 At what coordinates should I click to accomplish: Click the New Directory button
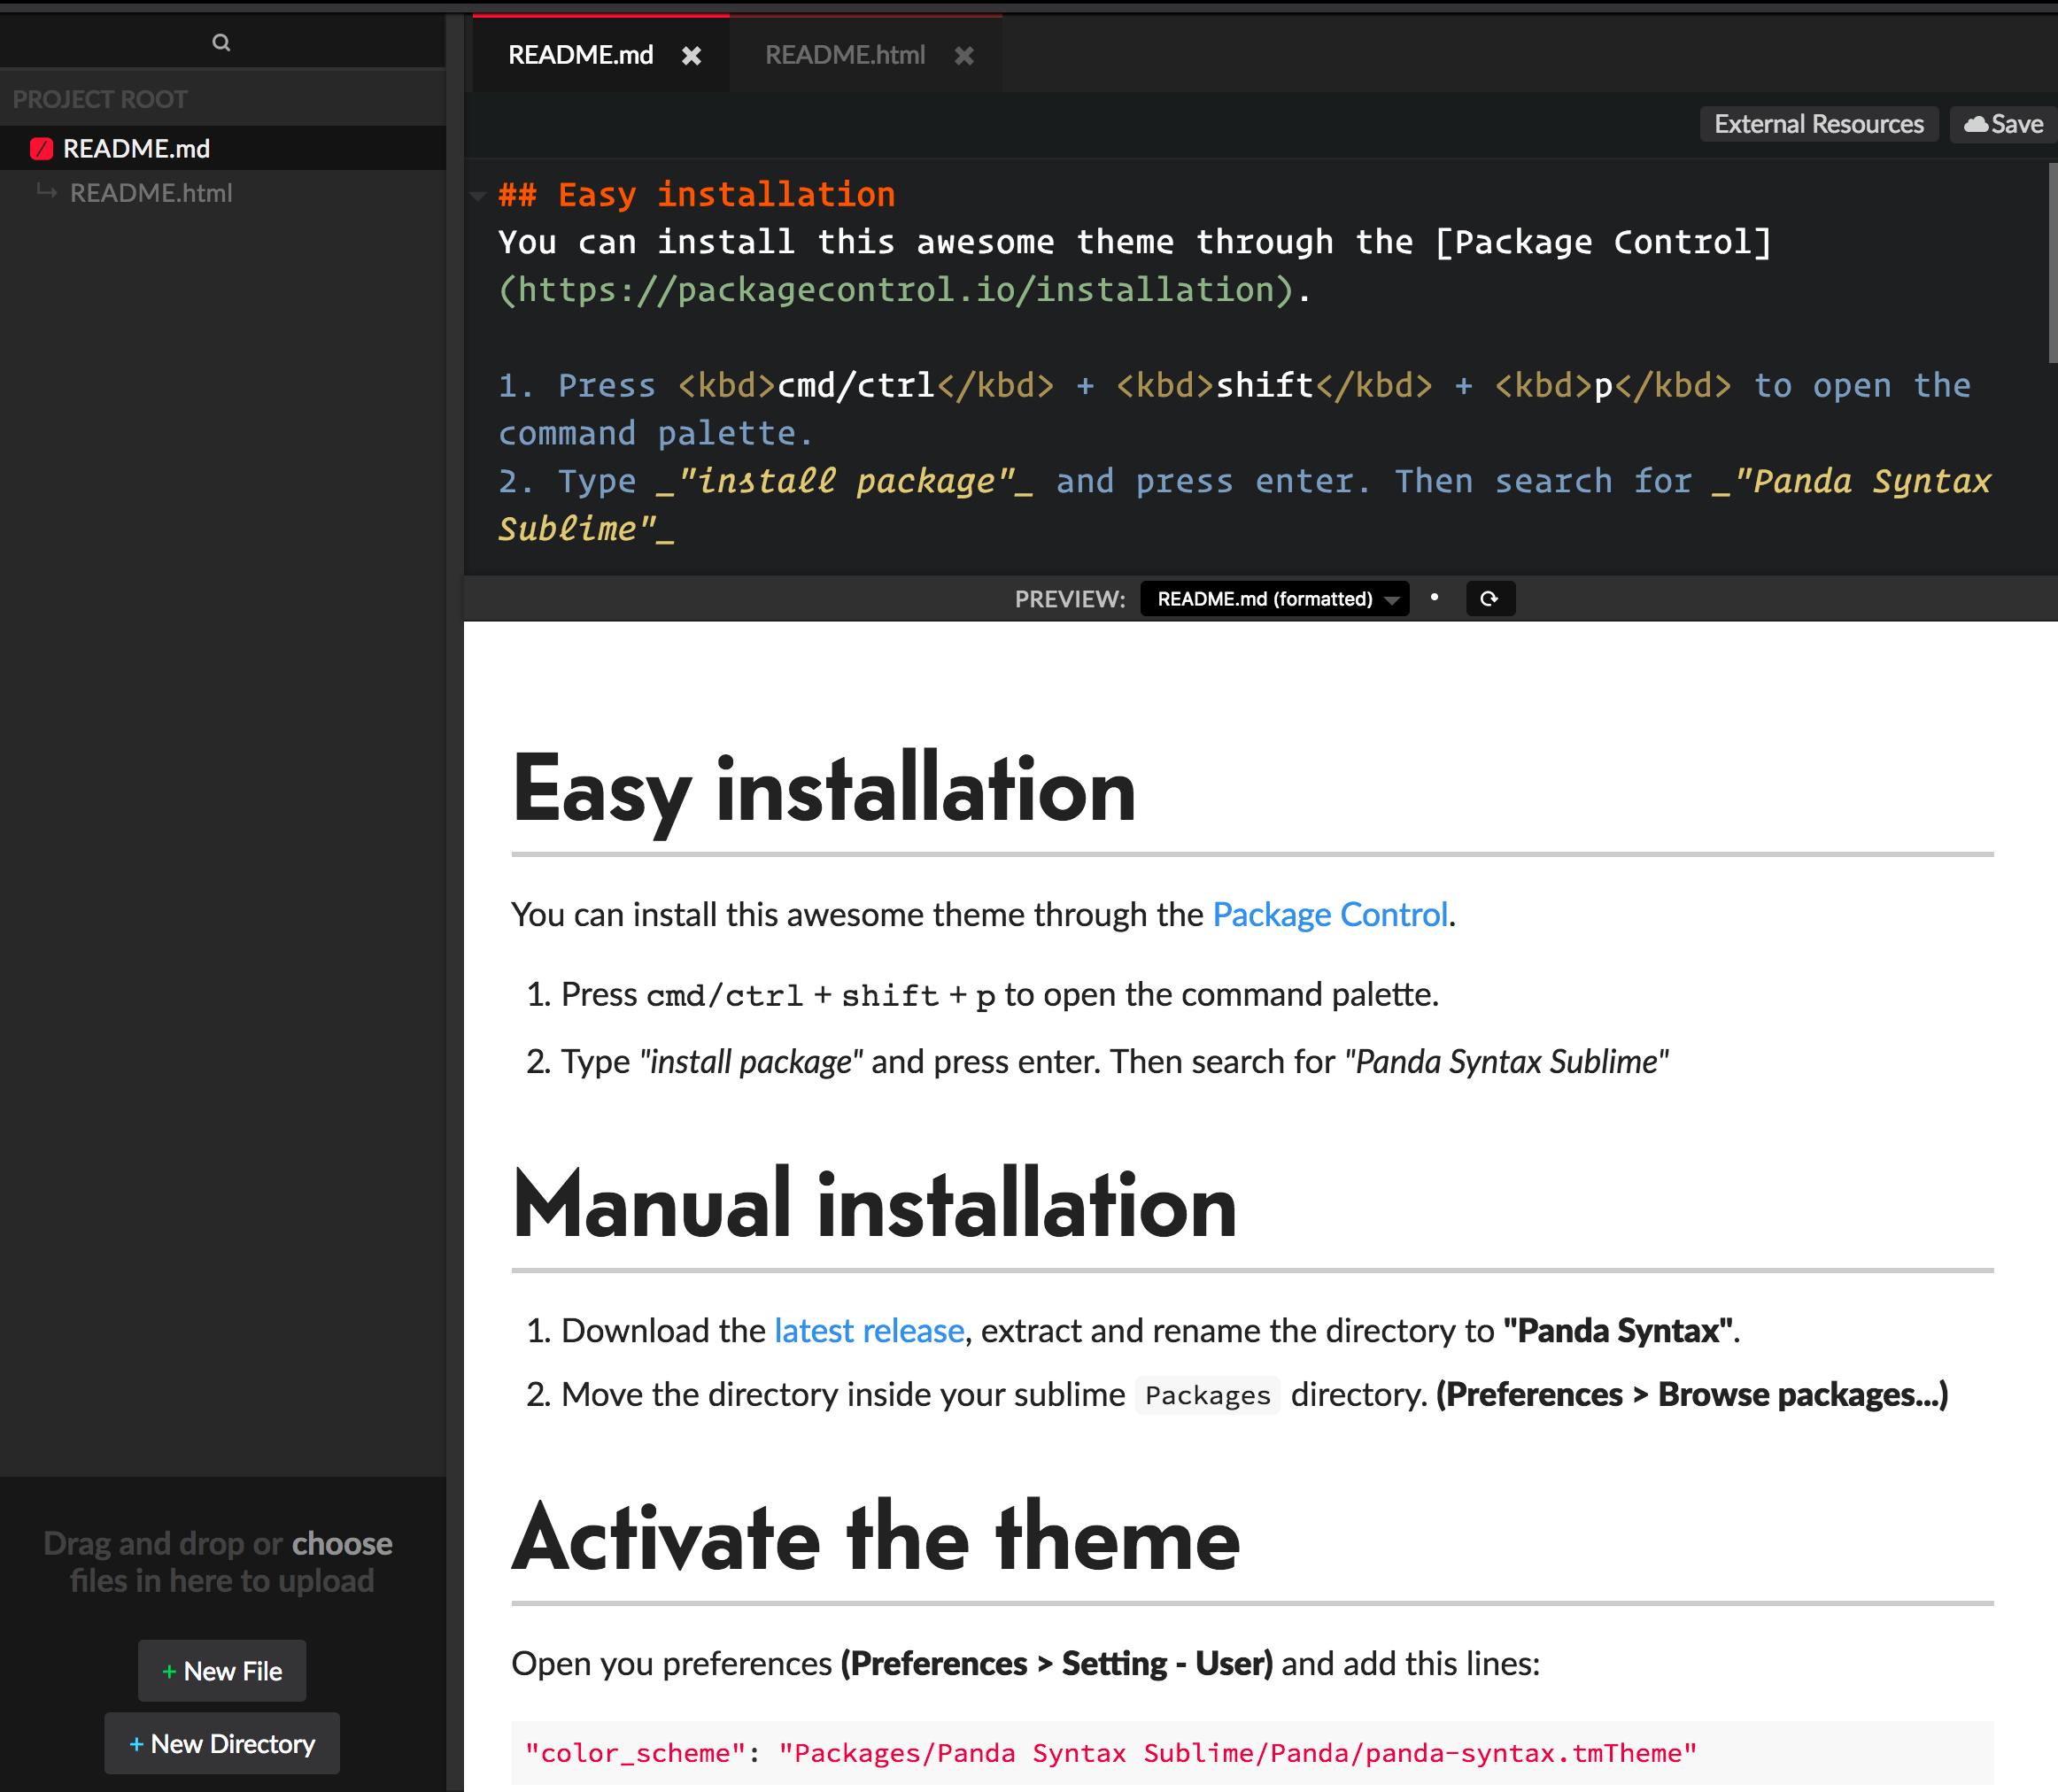coord(222,1744)
